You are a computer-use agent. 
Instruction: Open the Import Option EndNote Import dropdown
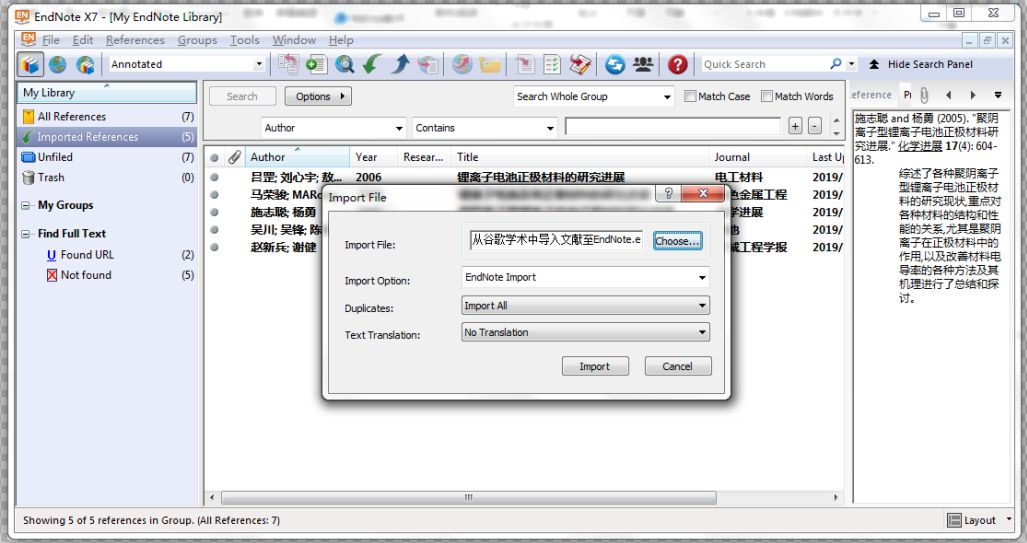pyautogui.click(x=702, y=278)
